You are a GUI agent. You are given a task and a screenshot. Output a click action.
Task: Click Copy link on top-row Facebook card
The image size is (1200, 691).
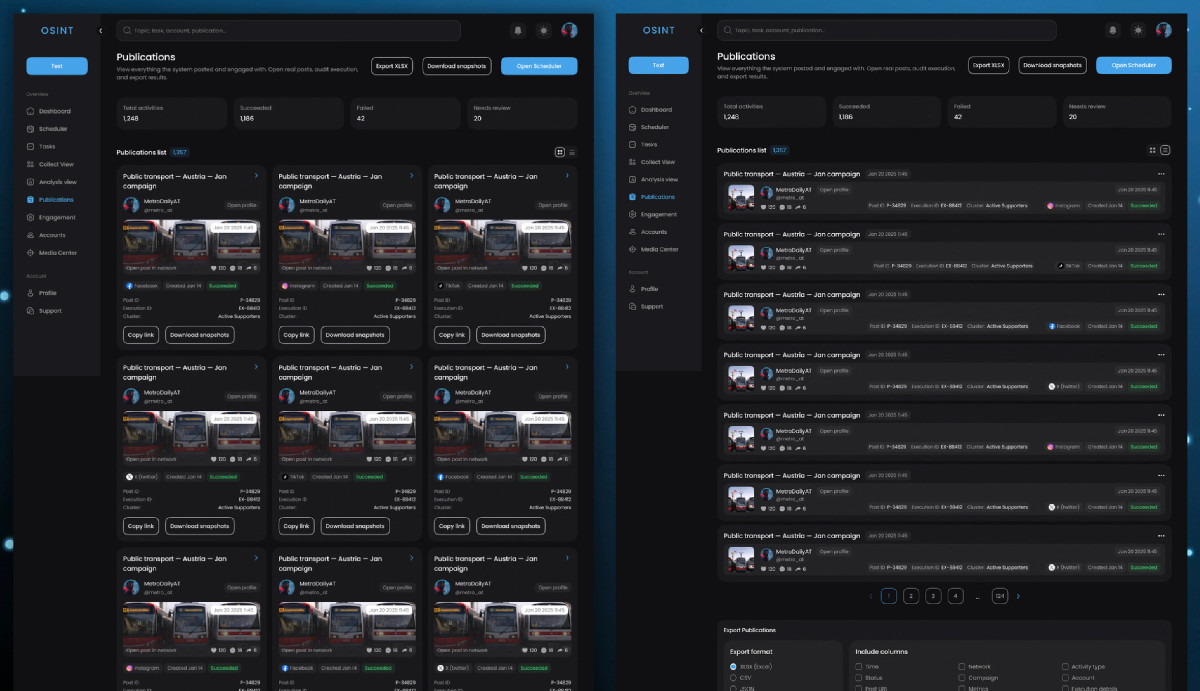coord(141,335)
